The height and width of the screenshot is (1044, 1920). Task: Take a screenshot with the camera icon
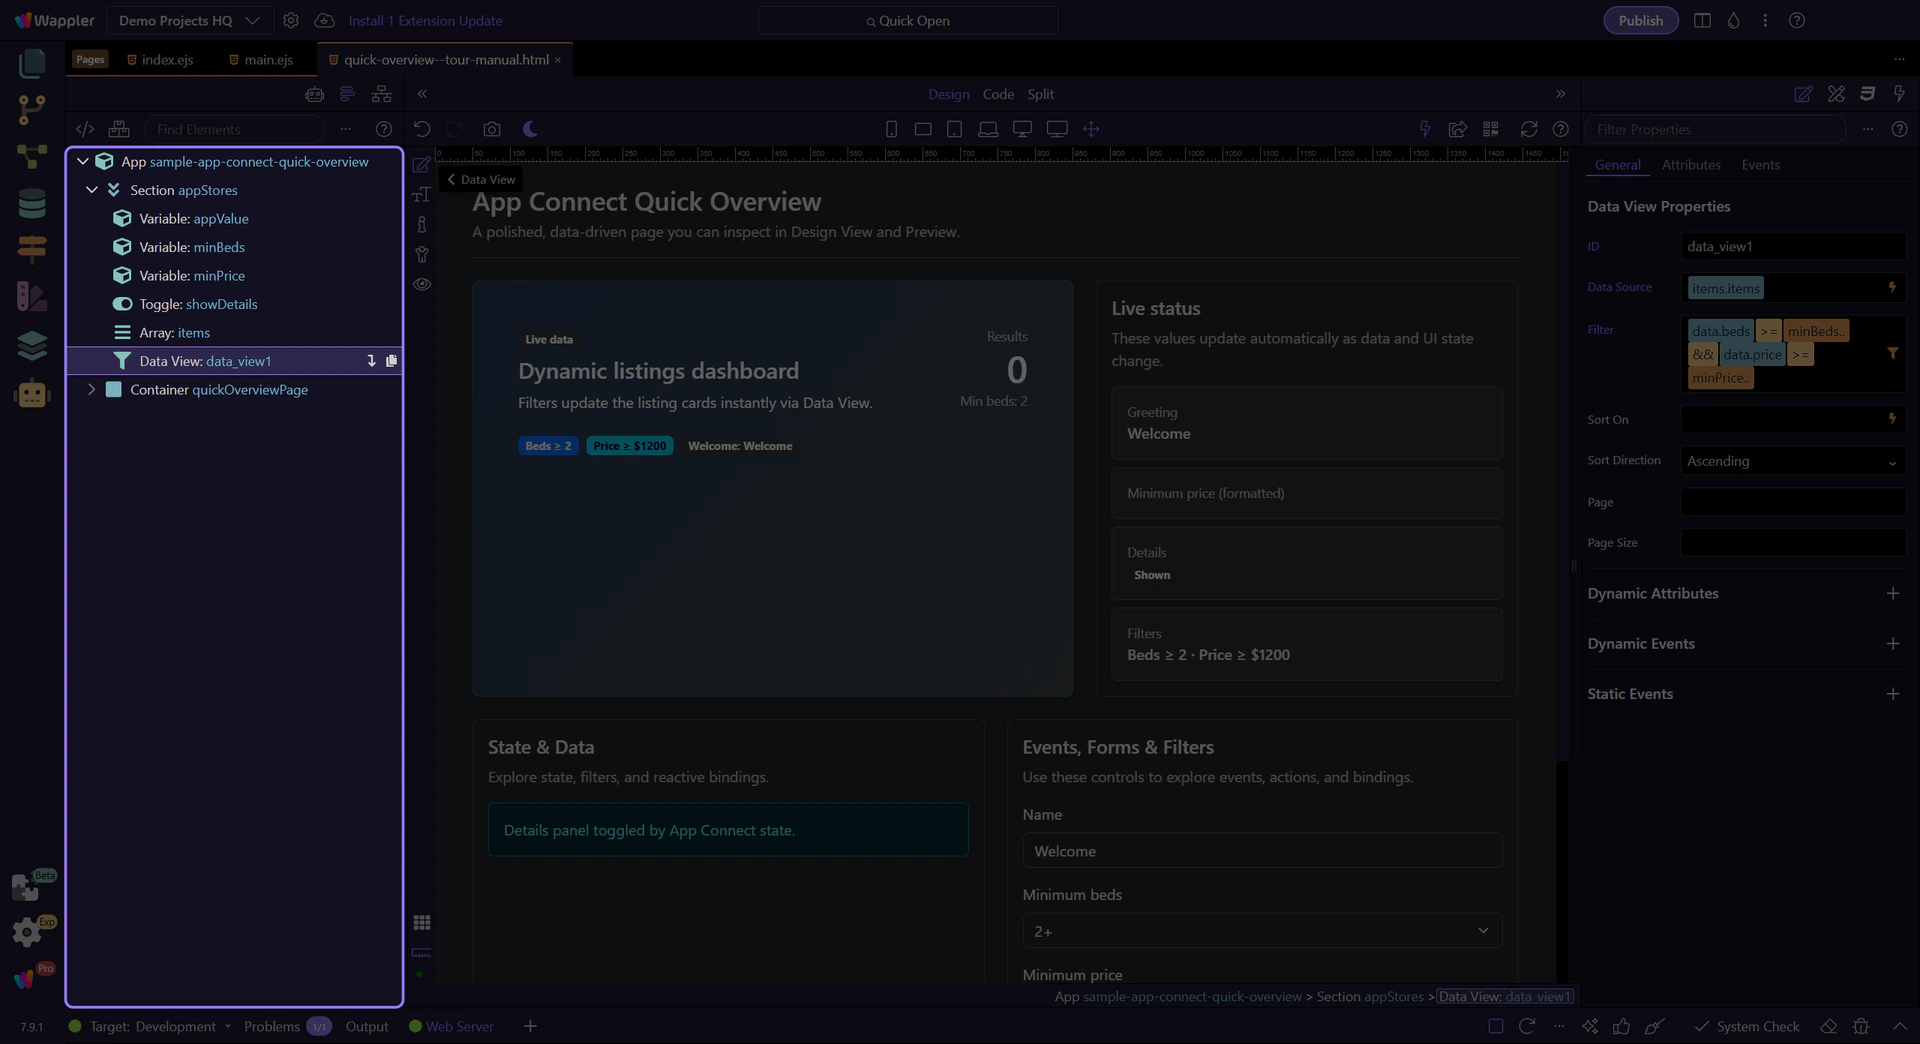(491, 129)
